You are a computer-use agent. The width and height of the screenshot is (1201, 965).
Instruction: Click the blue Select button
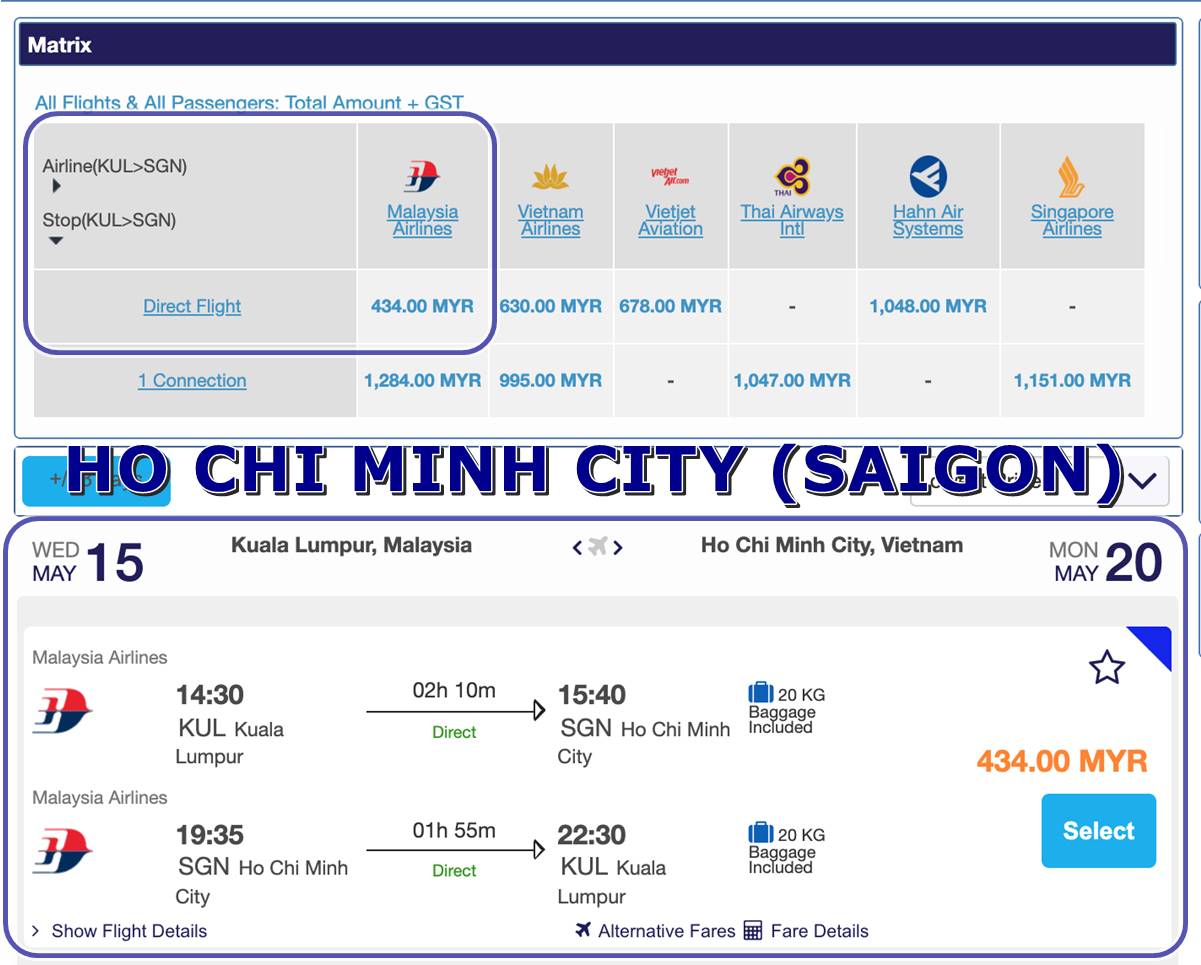click(1098, 831)
